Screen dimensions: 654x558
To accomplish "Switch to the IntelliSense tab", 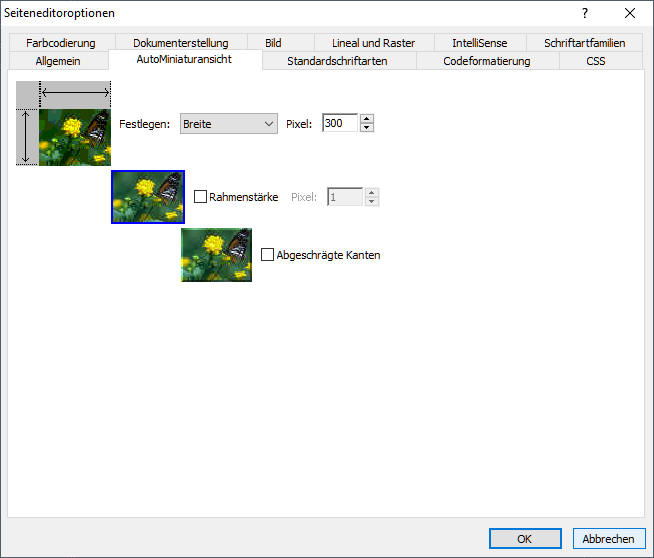I will pos(480,43).
